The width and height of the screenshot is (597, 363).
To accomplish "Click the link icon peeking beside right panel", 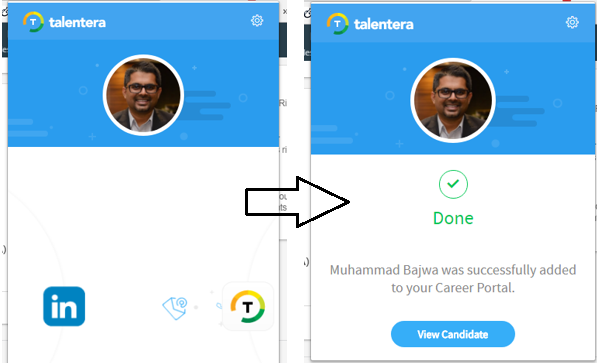I will (x=307, y=13).
